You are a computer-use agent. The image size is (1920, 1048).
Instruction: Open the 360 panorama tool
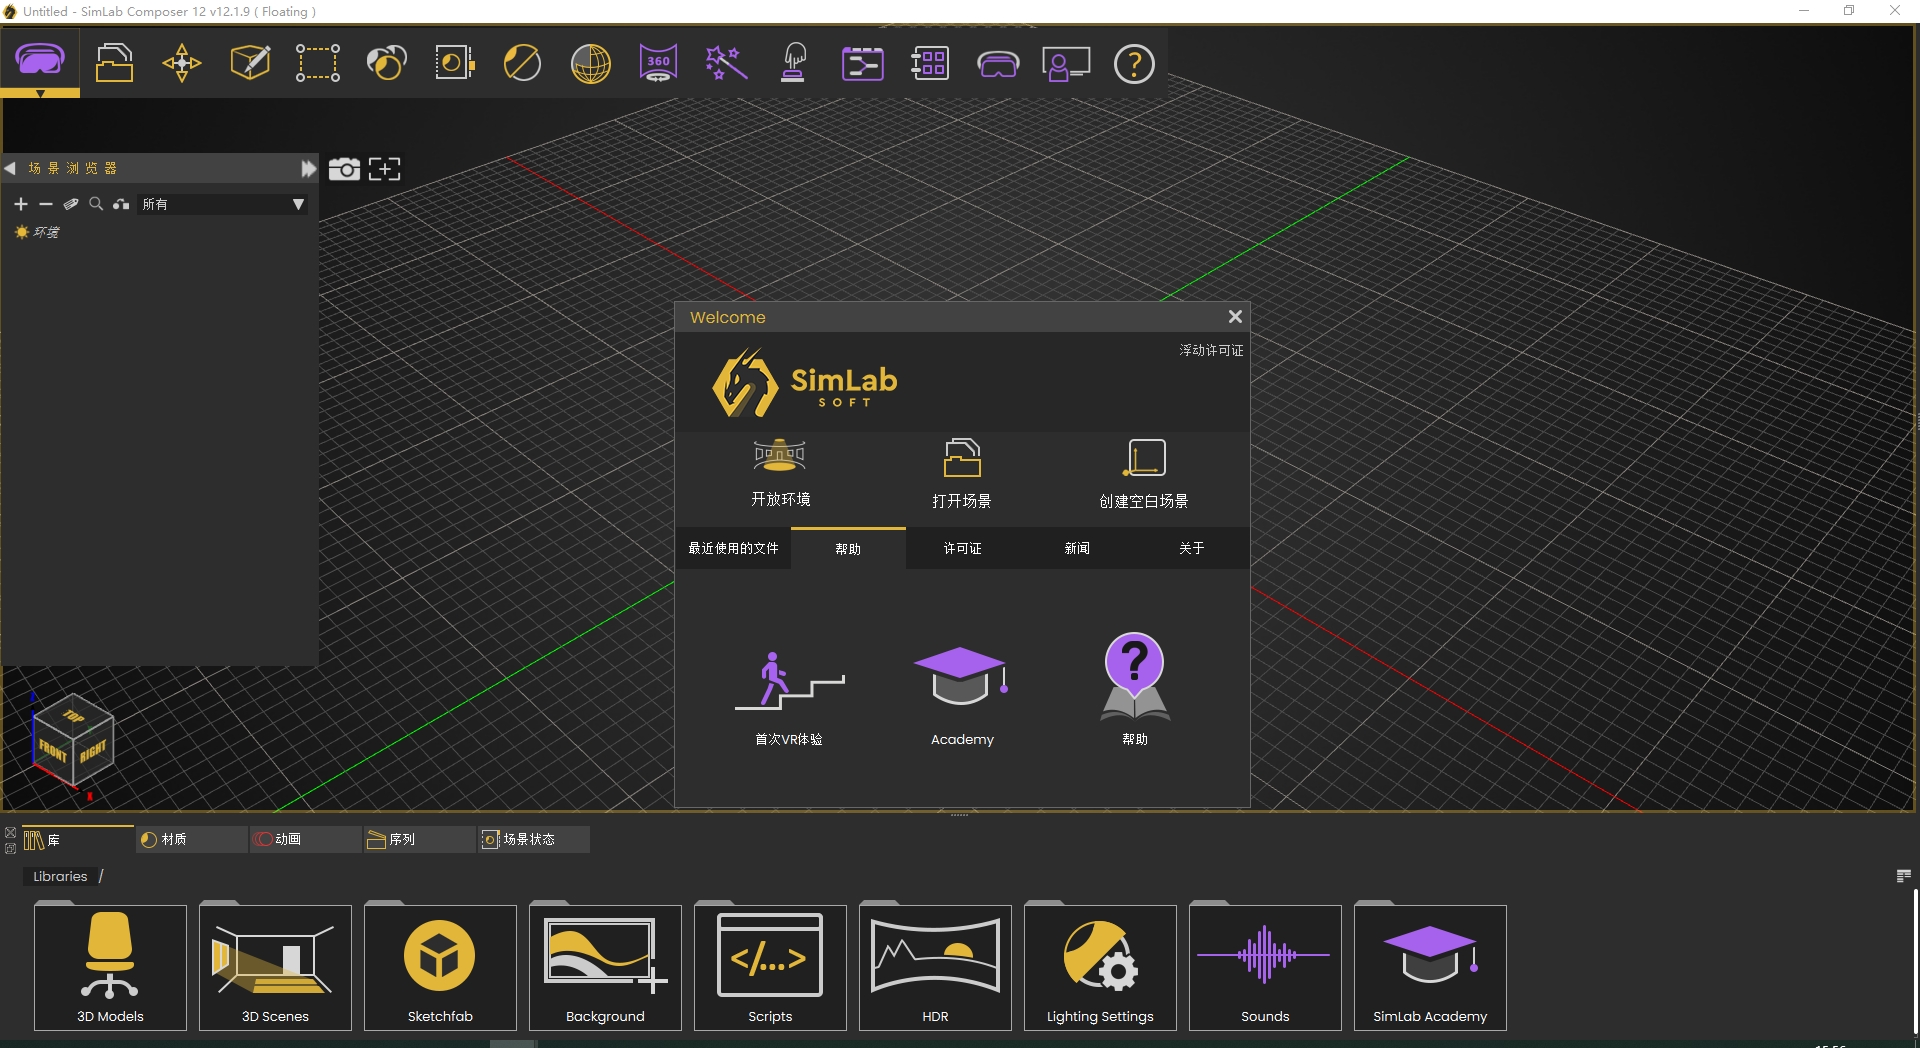pos(657,62)
